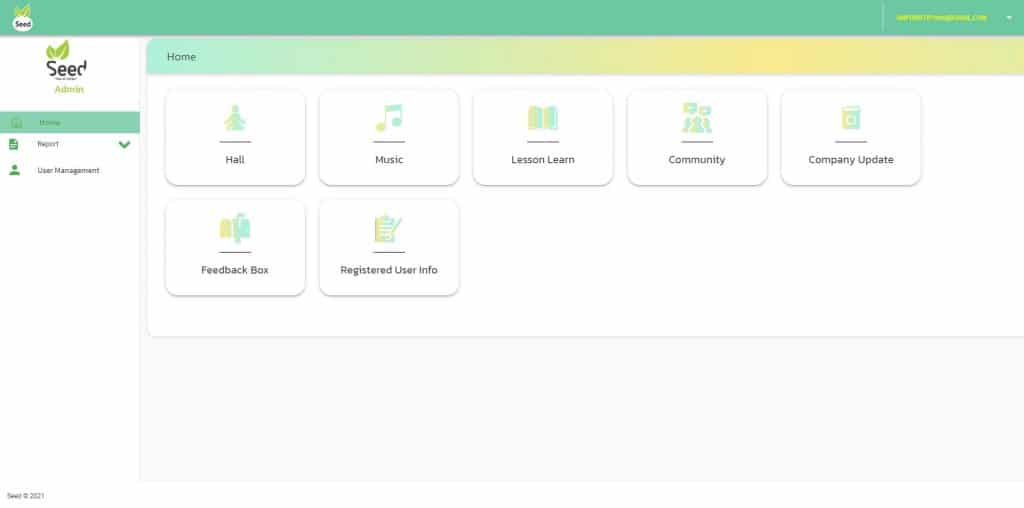Click the Music note icon
The width and height of the screenshot is (1024, 508).
pyautogui.click(x=389, y=118)
